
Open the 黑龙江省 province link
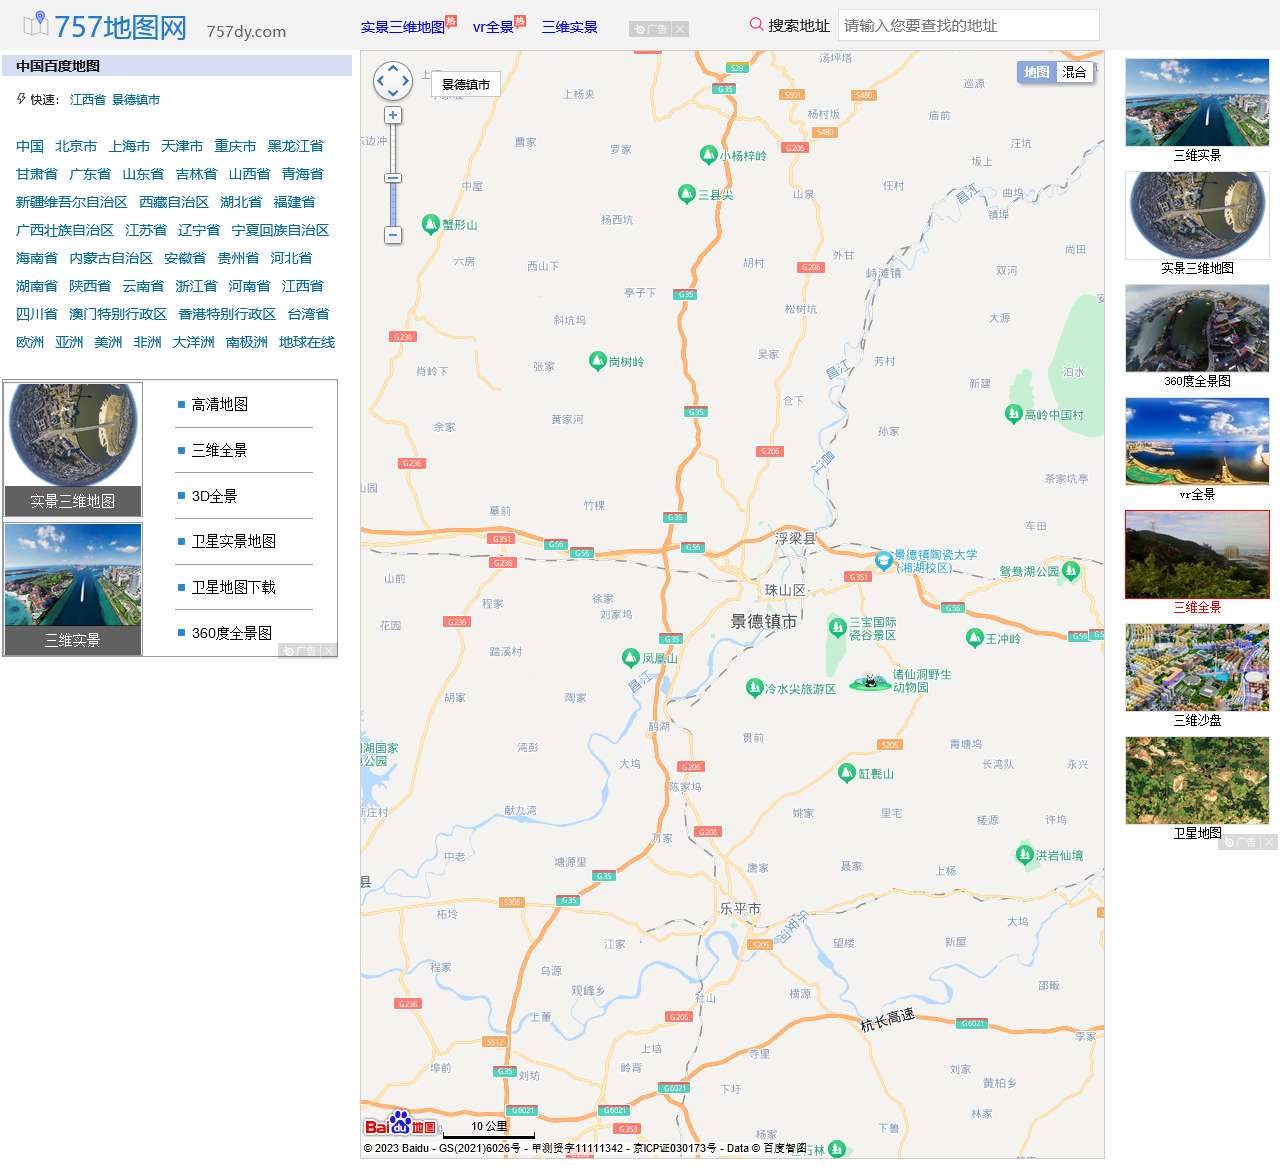click(296, 146)
